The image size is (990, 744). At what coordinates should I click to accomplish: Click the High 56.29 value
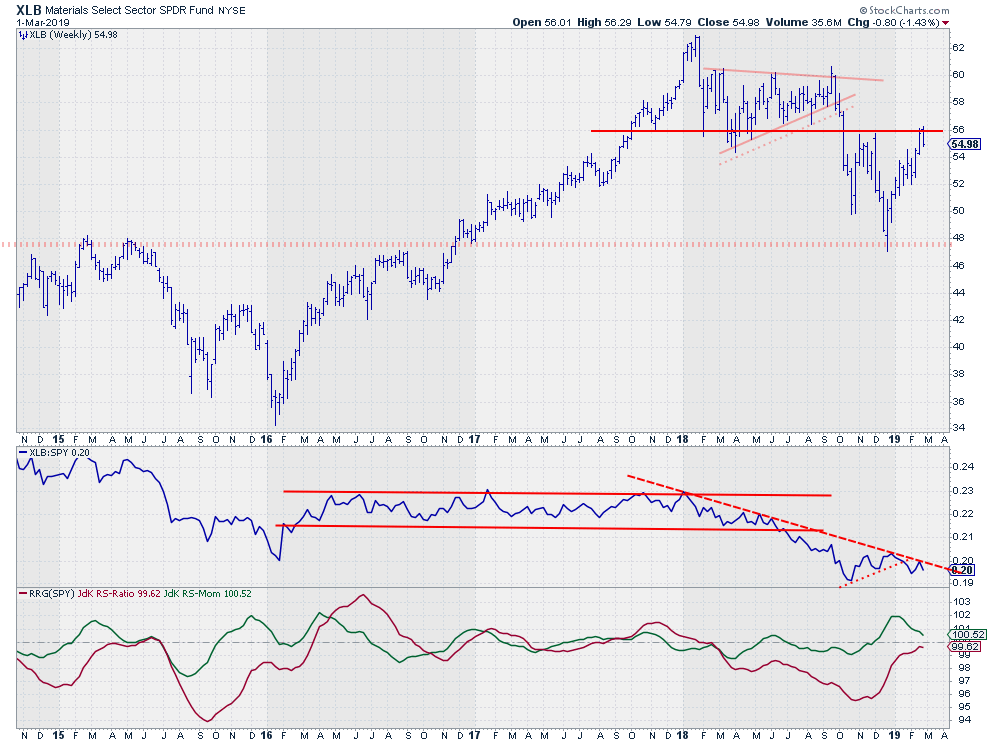605,22
